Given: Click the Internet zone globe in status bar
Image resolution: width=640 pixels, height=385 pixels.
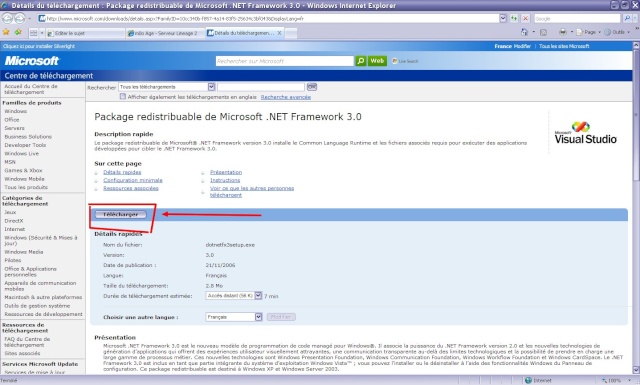Looking at the screenshot, I should (x=528, y=380).
